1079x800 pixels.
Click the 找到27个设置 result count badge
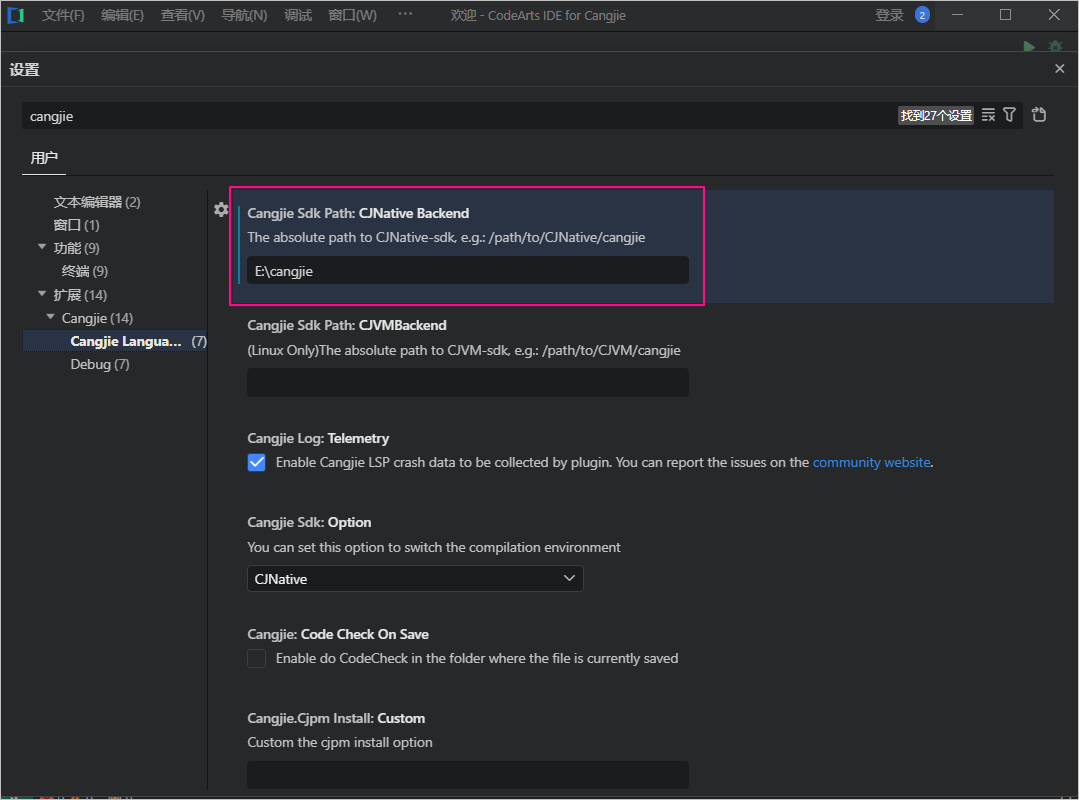936,116
